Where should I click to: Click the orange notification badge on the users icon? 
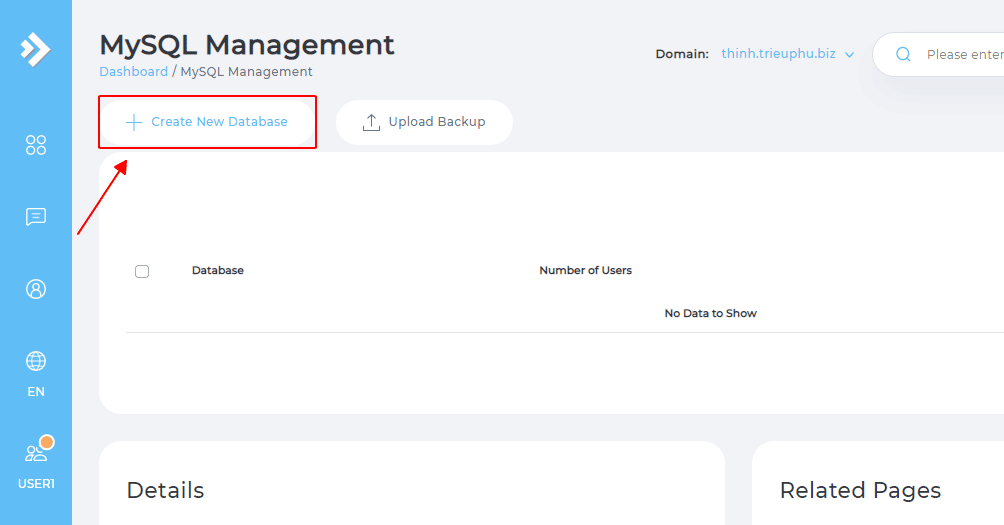(46, 442)
